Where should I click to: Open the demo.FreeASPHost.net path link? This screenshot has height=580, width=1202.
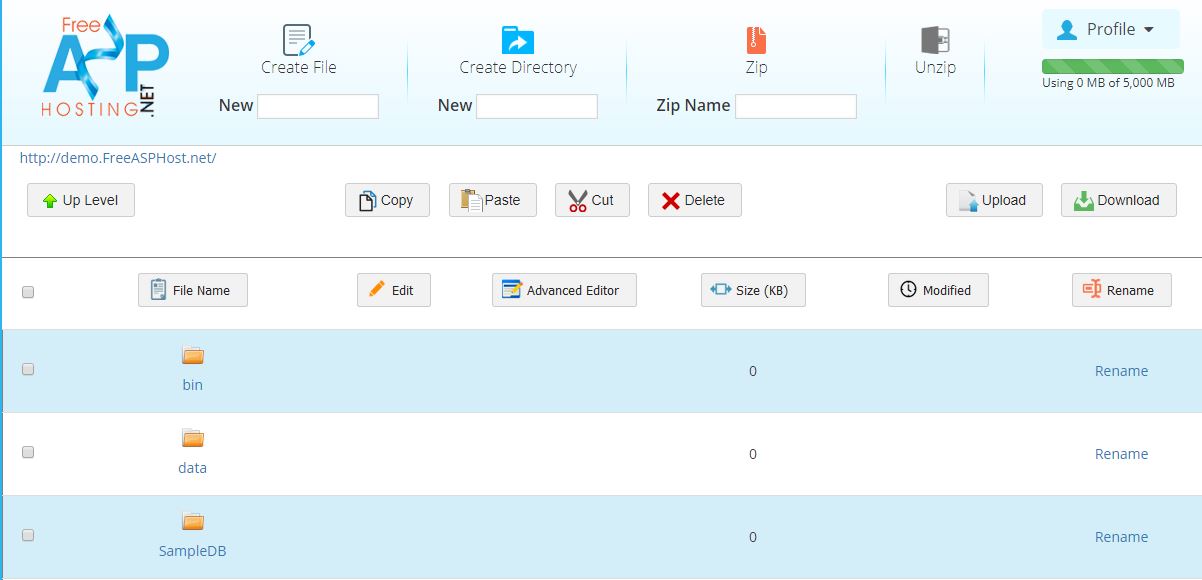tap(118, 158)
